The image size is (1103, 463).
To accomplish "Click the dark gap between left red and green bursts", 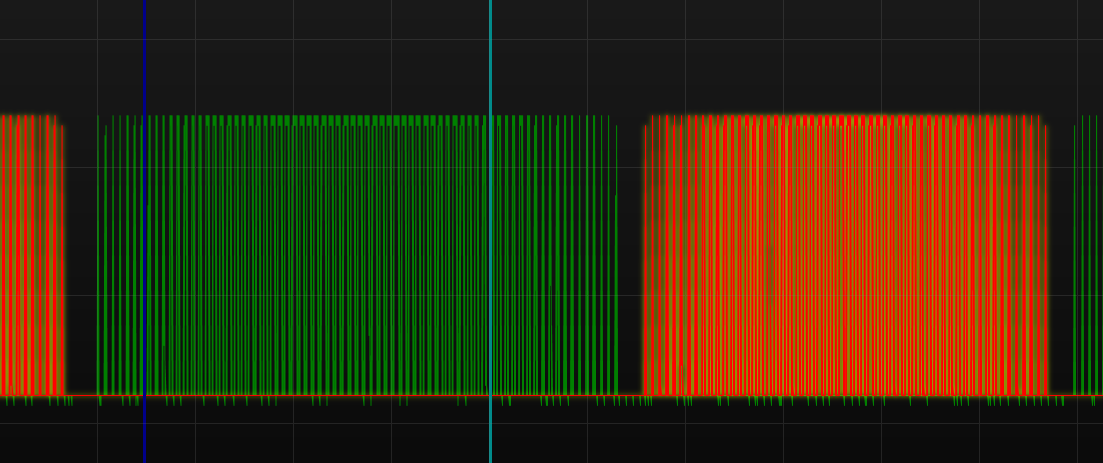I will coord(81,255).
